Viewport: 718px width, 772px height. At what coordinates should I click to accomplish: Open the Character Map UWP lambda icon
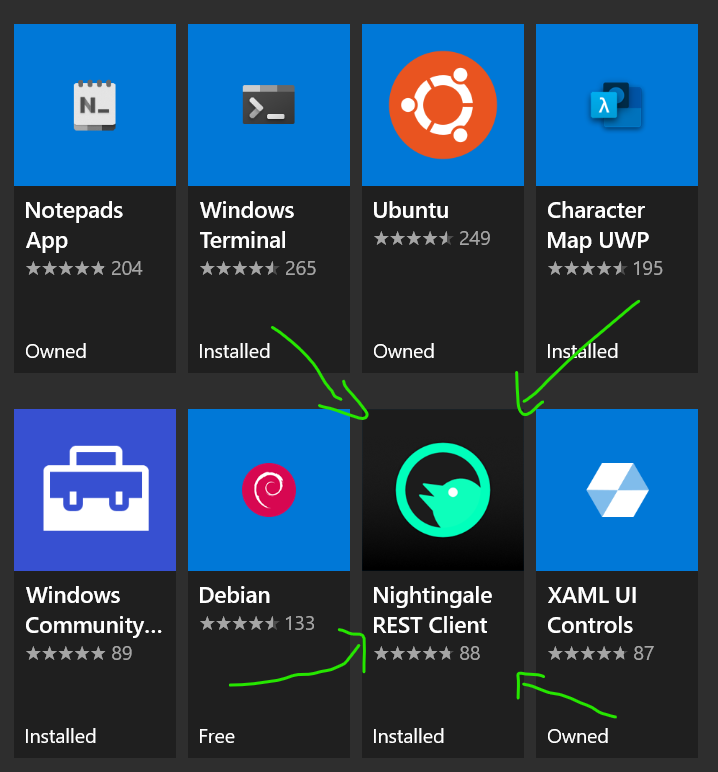click(x=617, y=105)
